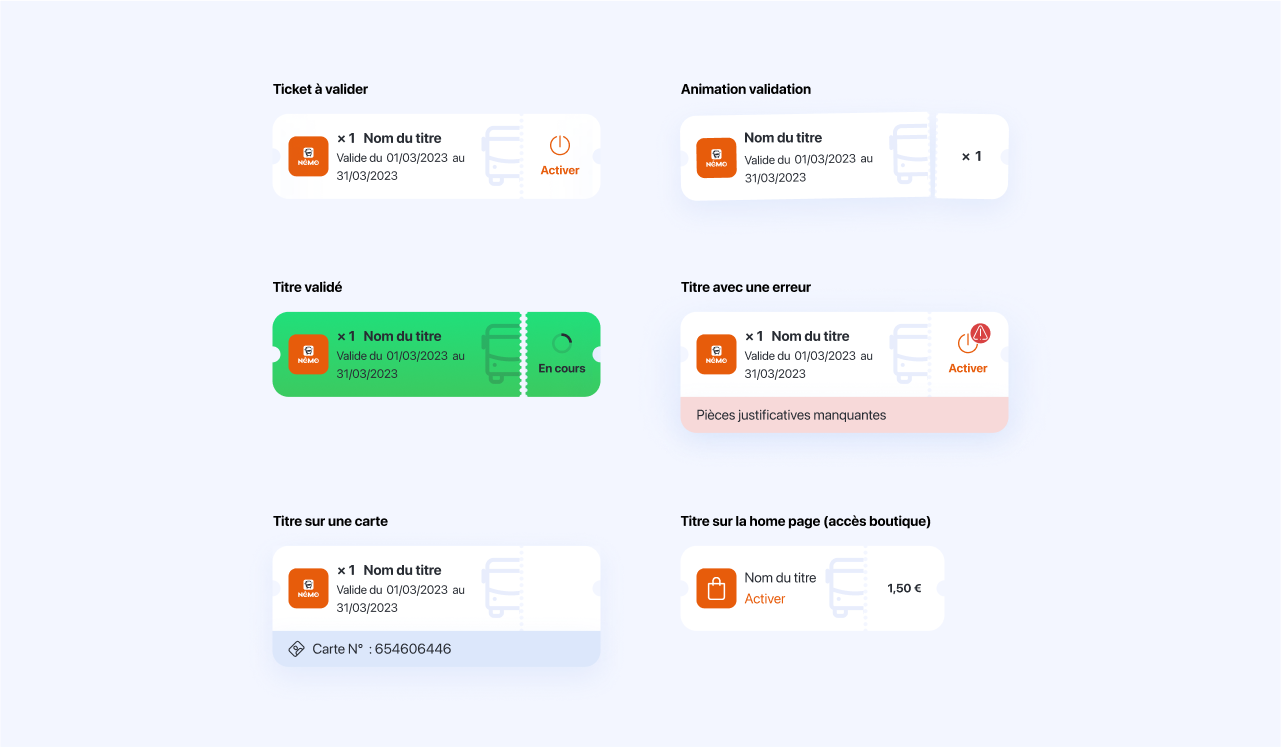Viewport: 1281px width, 747px height.
Task: Click 'Activer' label in 'Ticket à valider' card
Action: point(560,170)
